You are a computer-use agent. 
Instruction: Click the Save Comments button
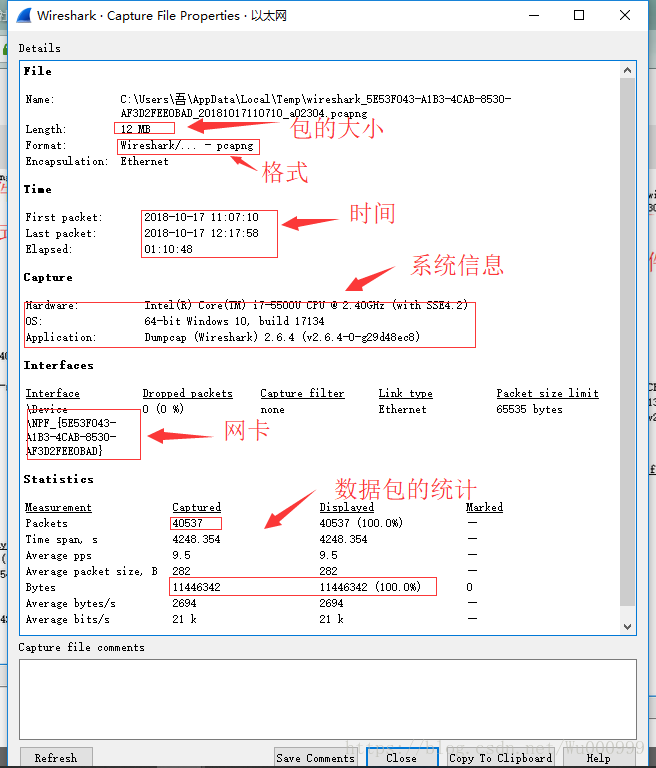tap(315, 758)
